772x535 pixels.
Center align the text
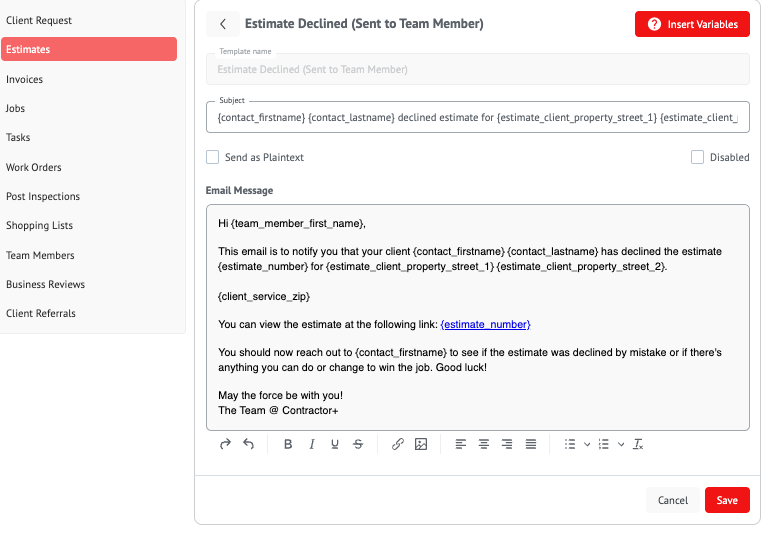(x=484, y=444)
